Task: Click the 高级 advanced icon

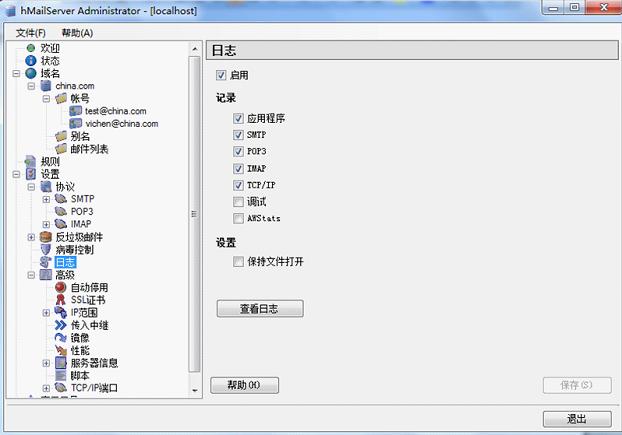Action: [x=46, y=275]
